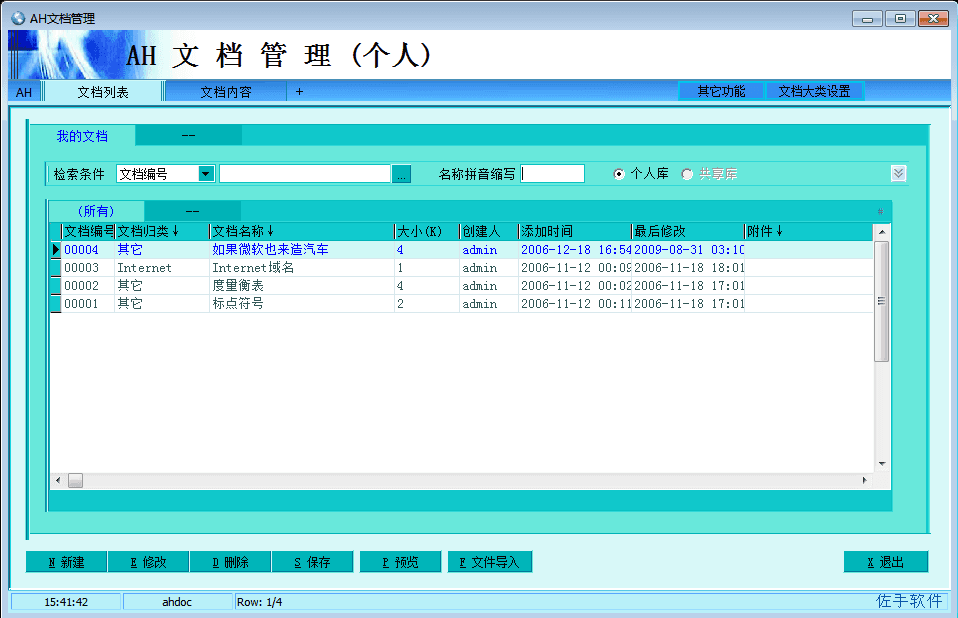Open the 我的文档 tab
This screenshot has height=618, width=958.
pos(82,136)
